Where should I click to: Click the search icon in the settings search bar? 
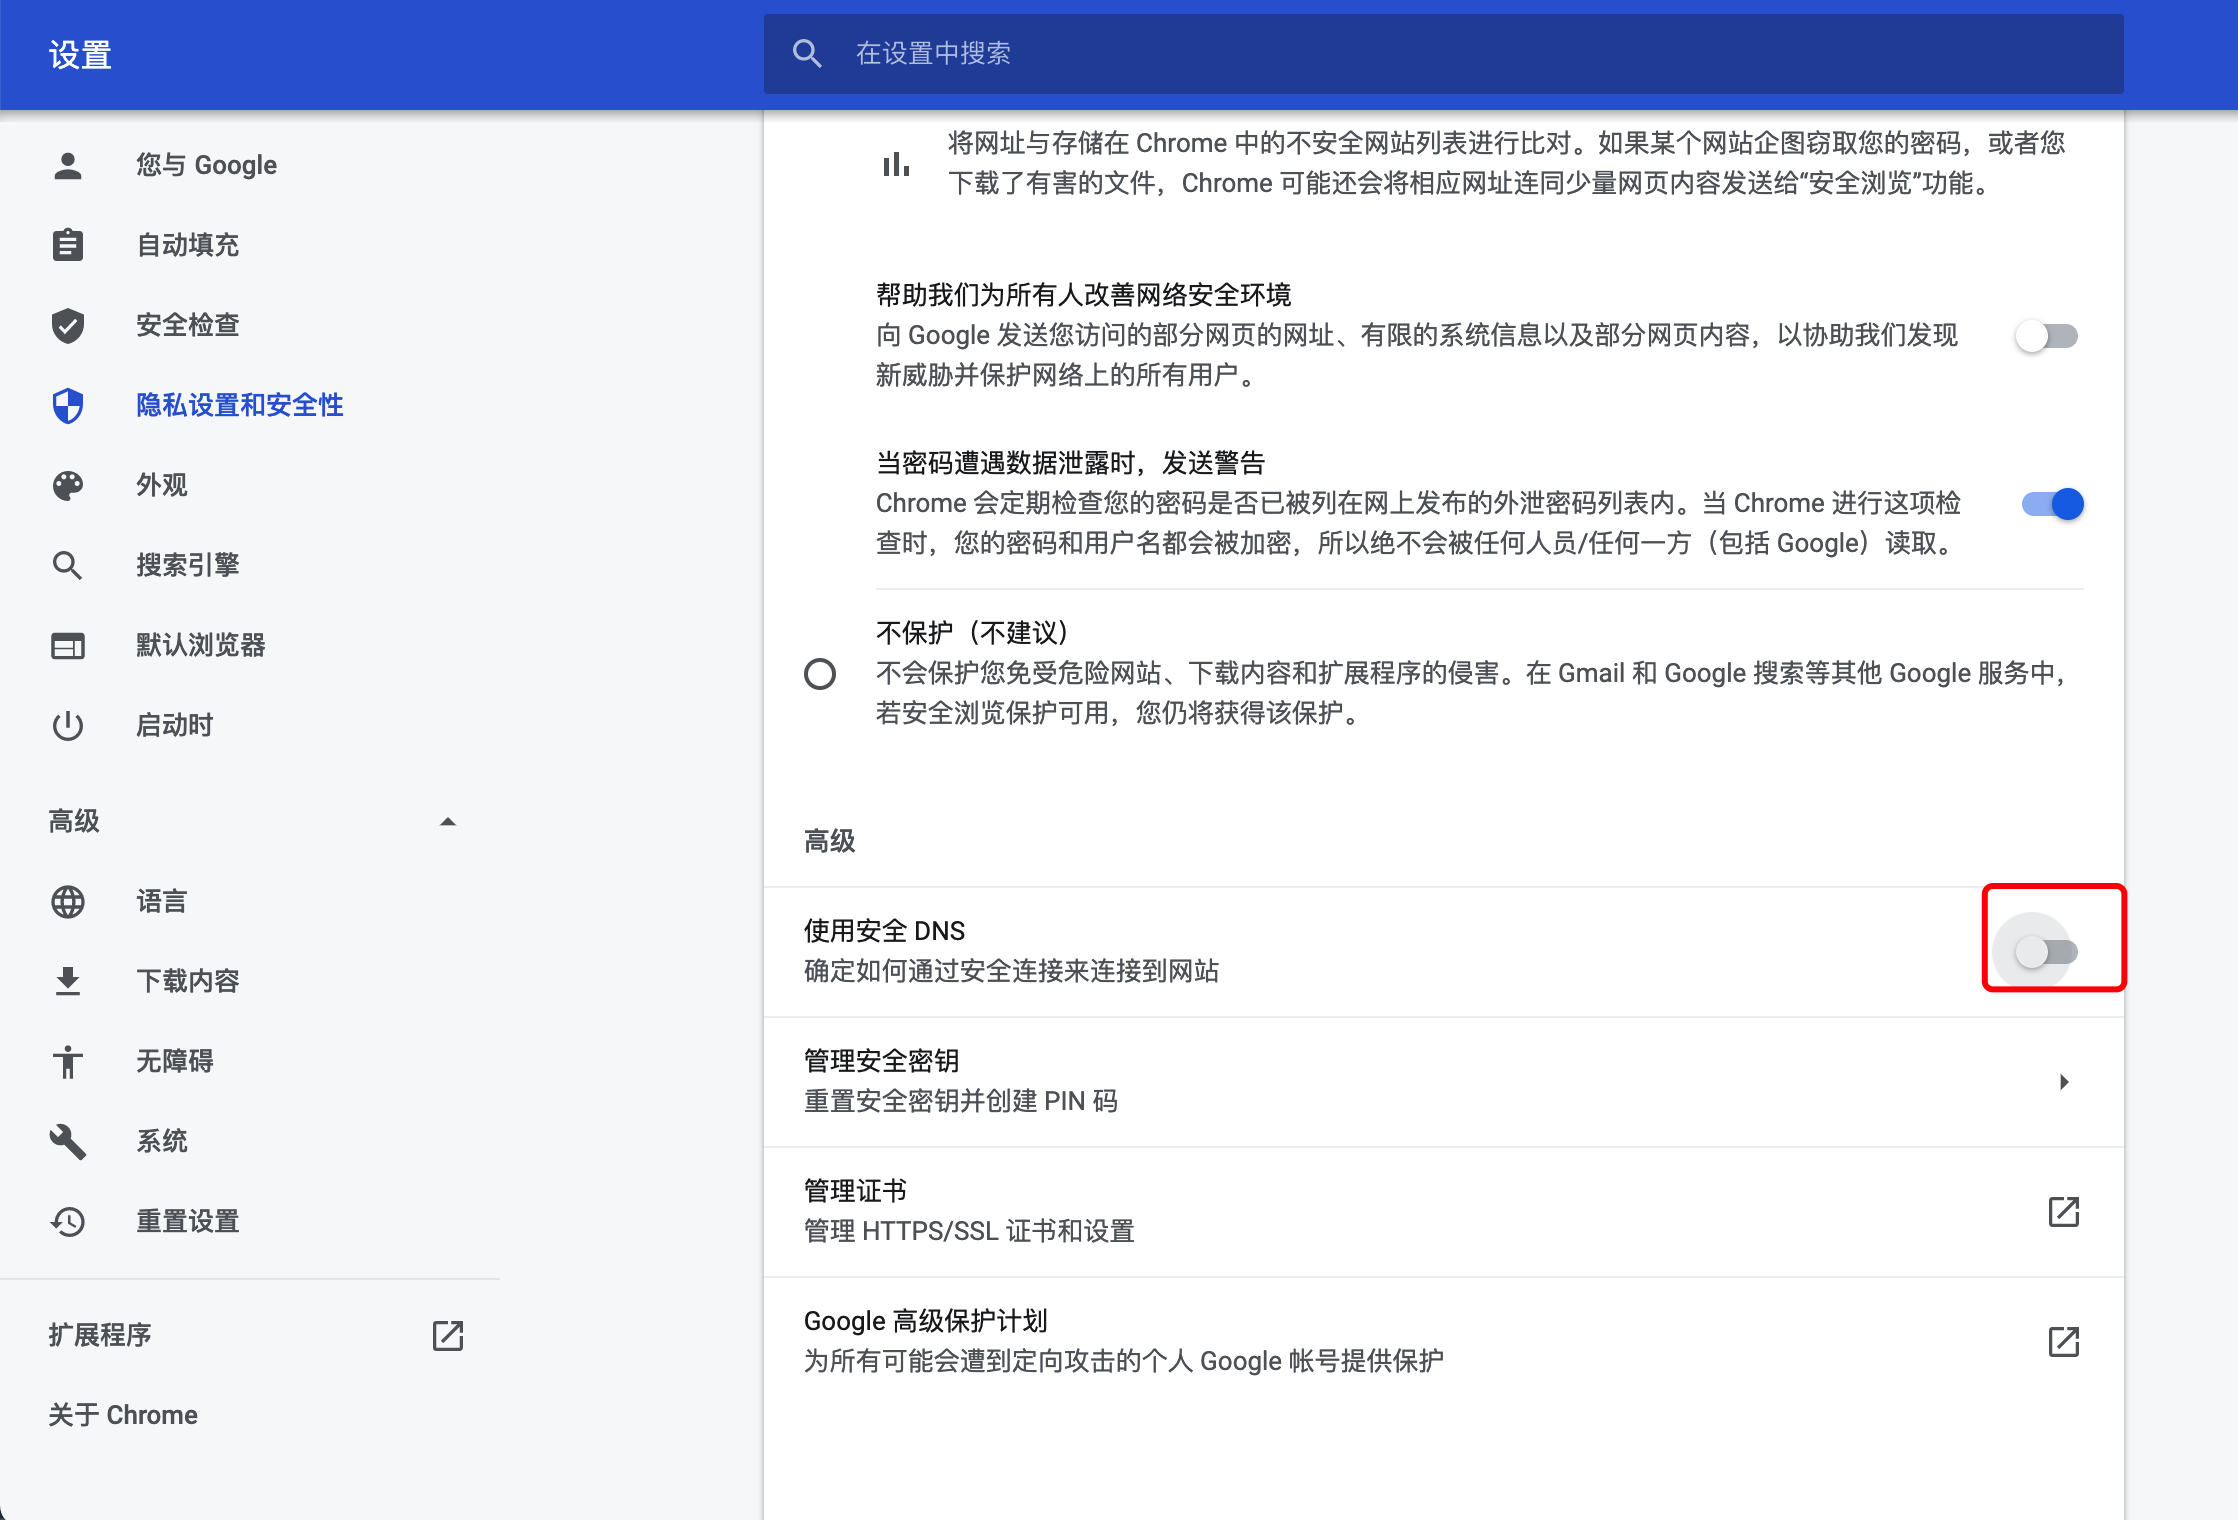807,53
